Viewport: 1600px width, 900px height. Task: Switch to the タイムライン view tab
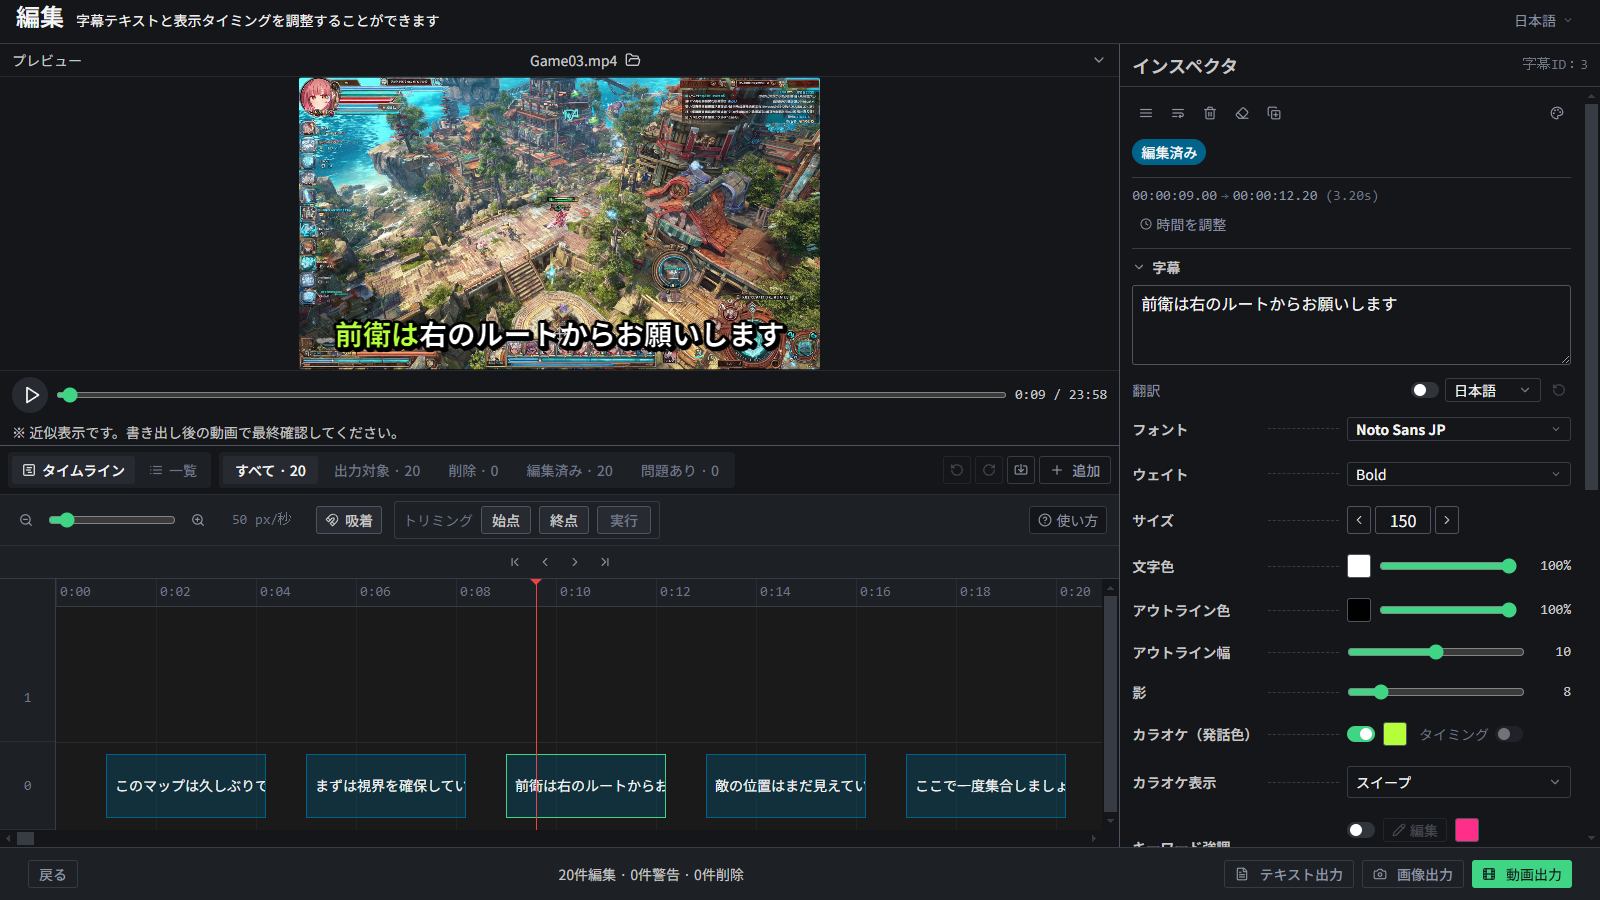click(73, 470)
